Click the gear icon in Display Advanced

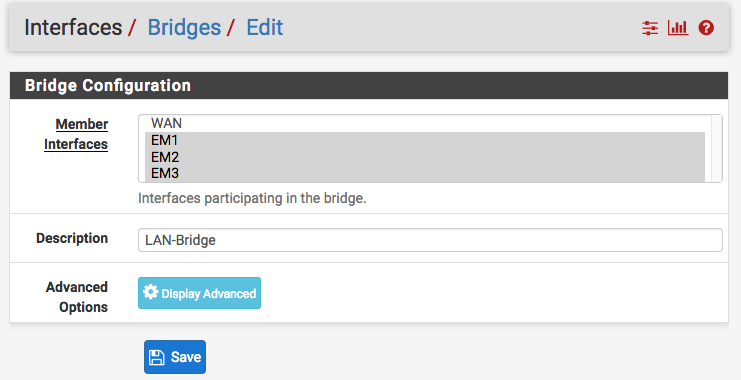[150, 292]
